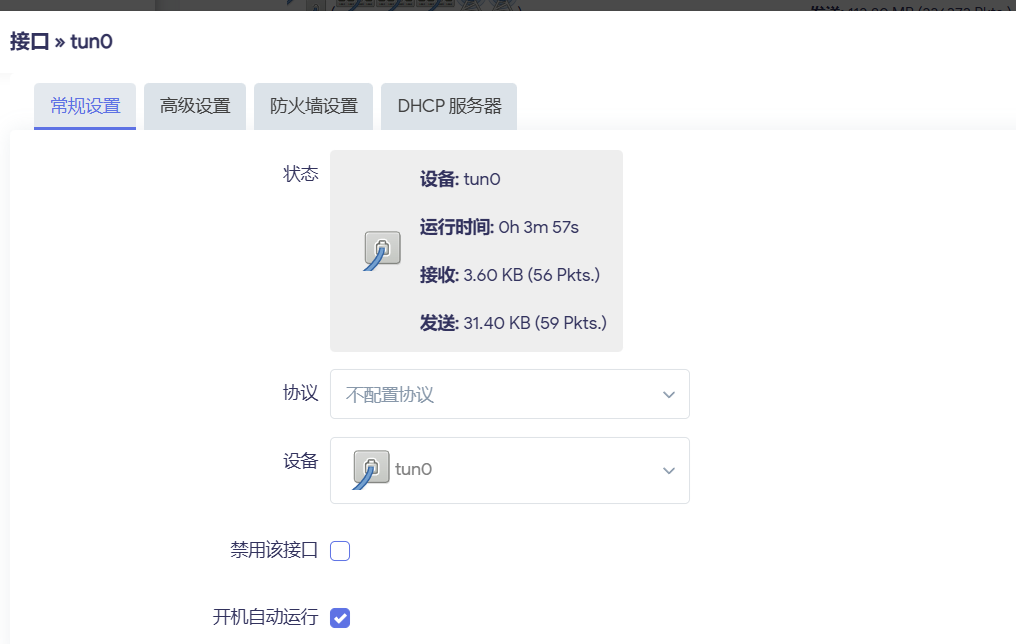Click the ethernet port icon in status box
Viewport: 1016px width, 644px height.
pyautogui.click(x=382, y=250)
